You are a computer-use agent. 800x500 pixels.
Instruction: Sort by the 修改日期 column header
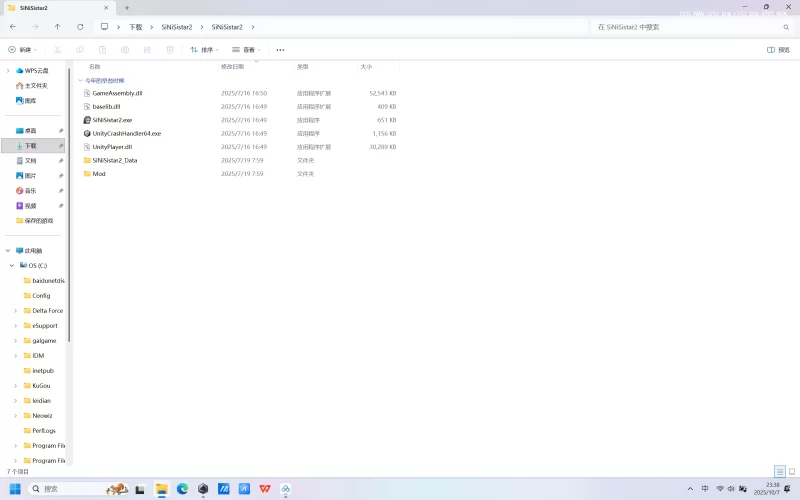point(232,66)
